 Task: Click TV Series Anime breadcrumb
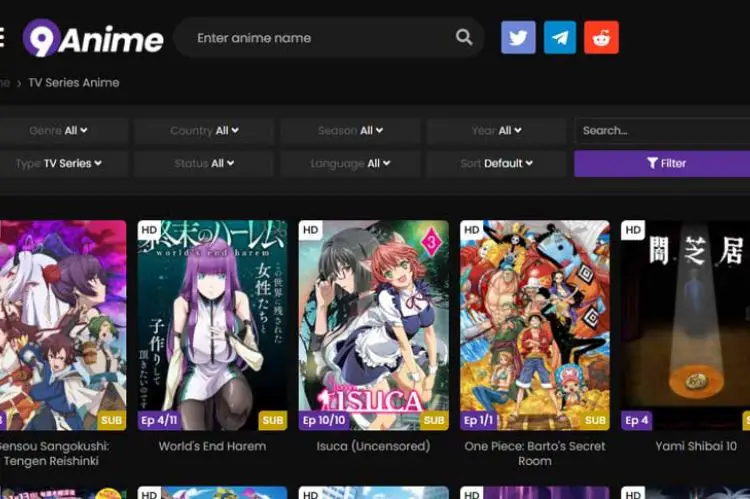[x=74, y=83]
